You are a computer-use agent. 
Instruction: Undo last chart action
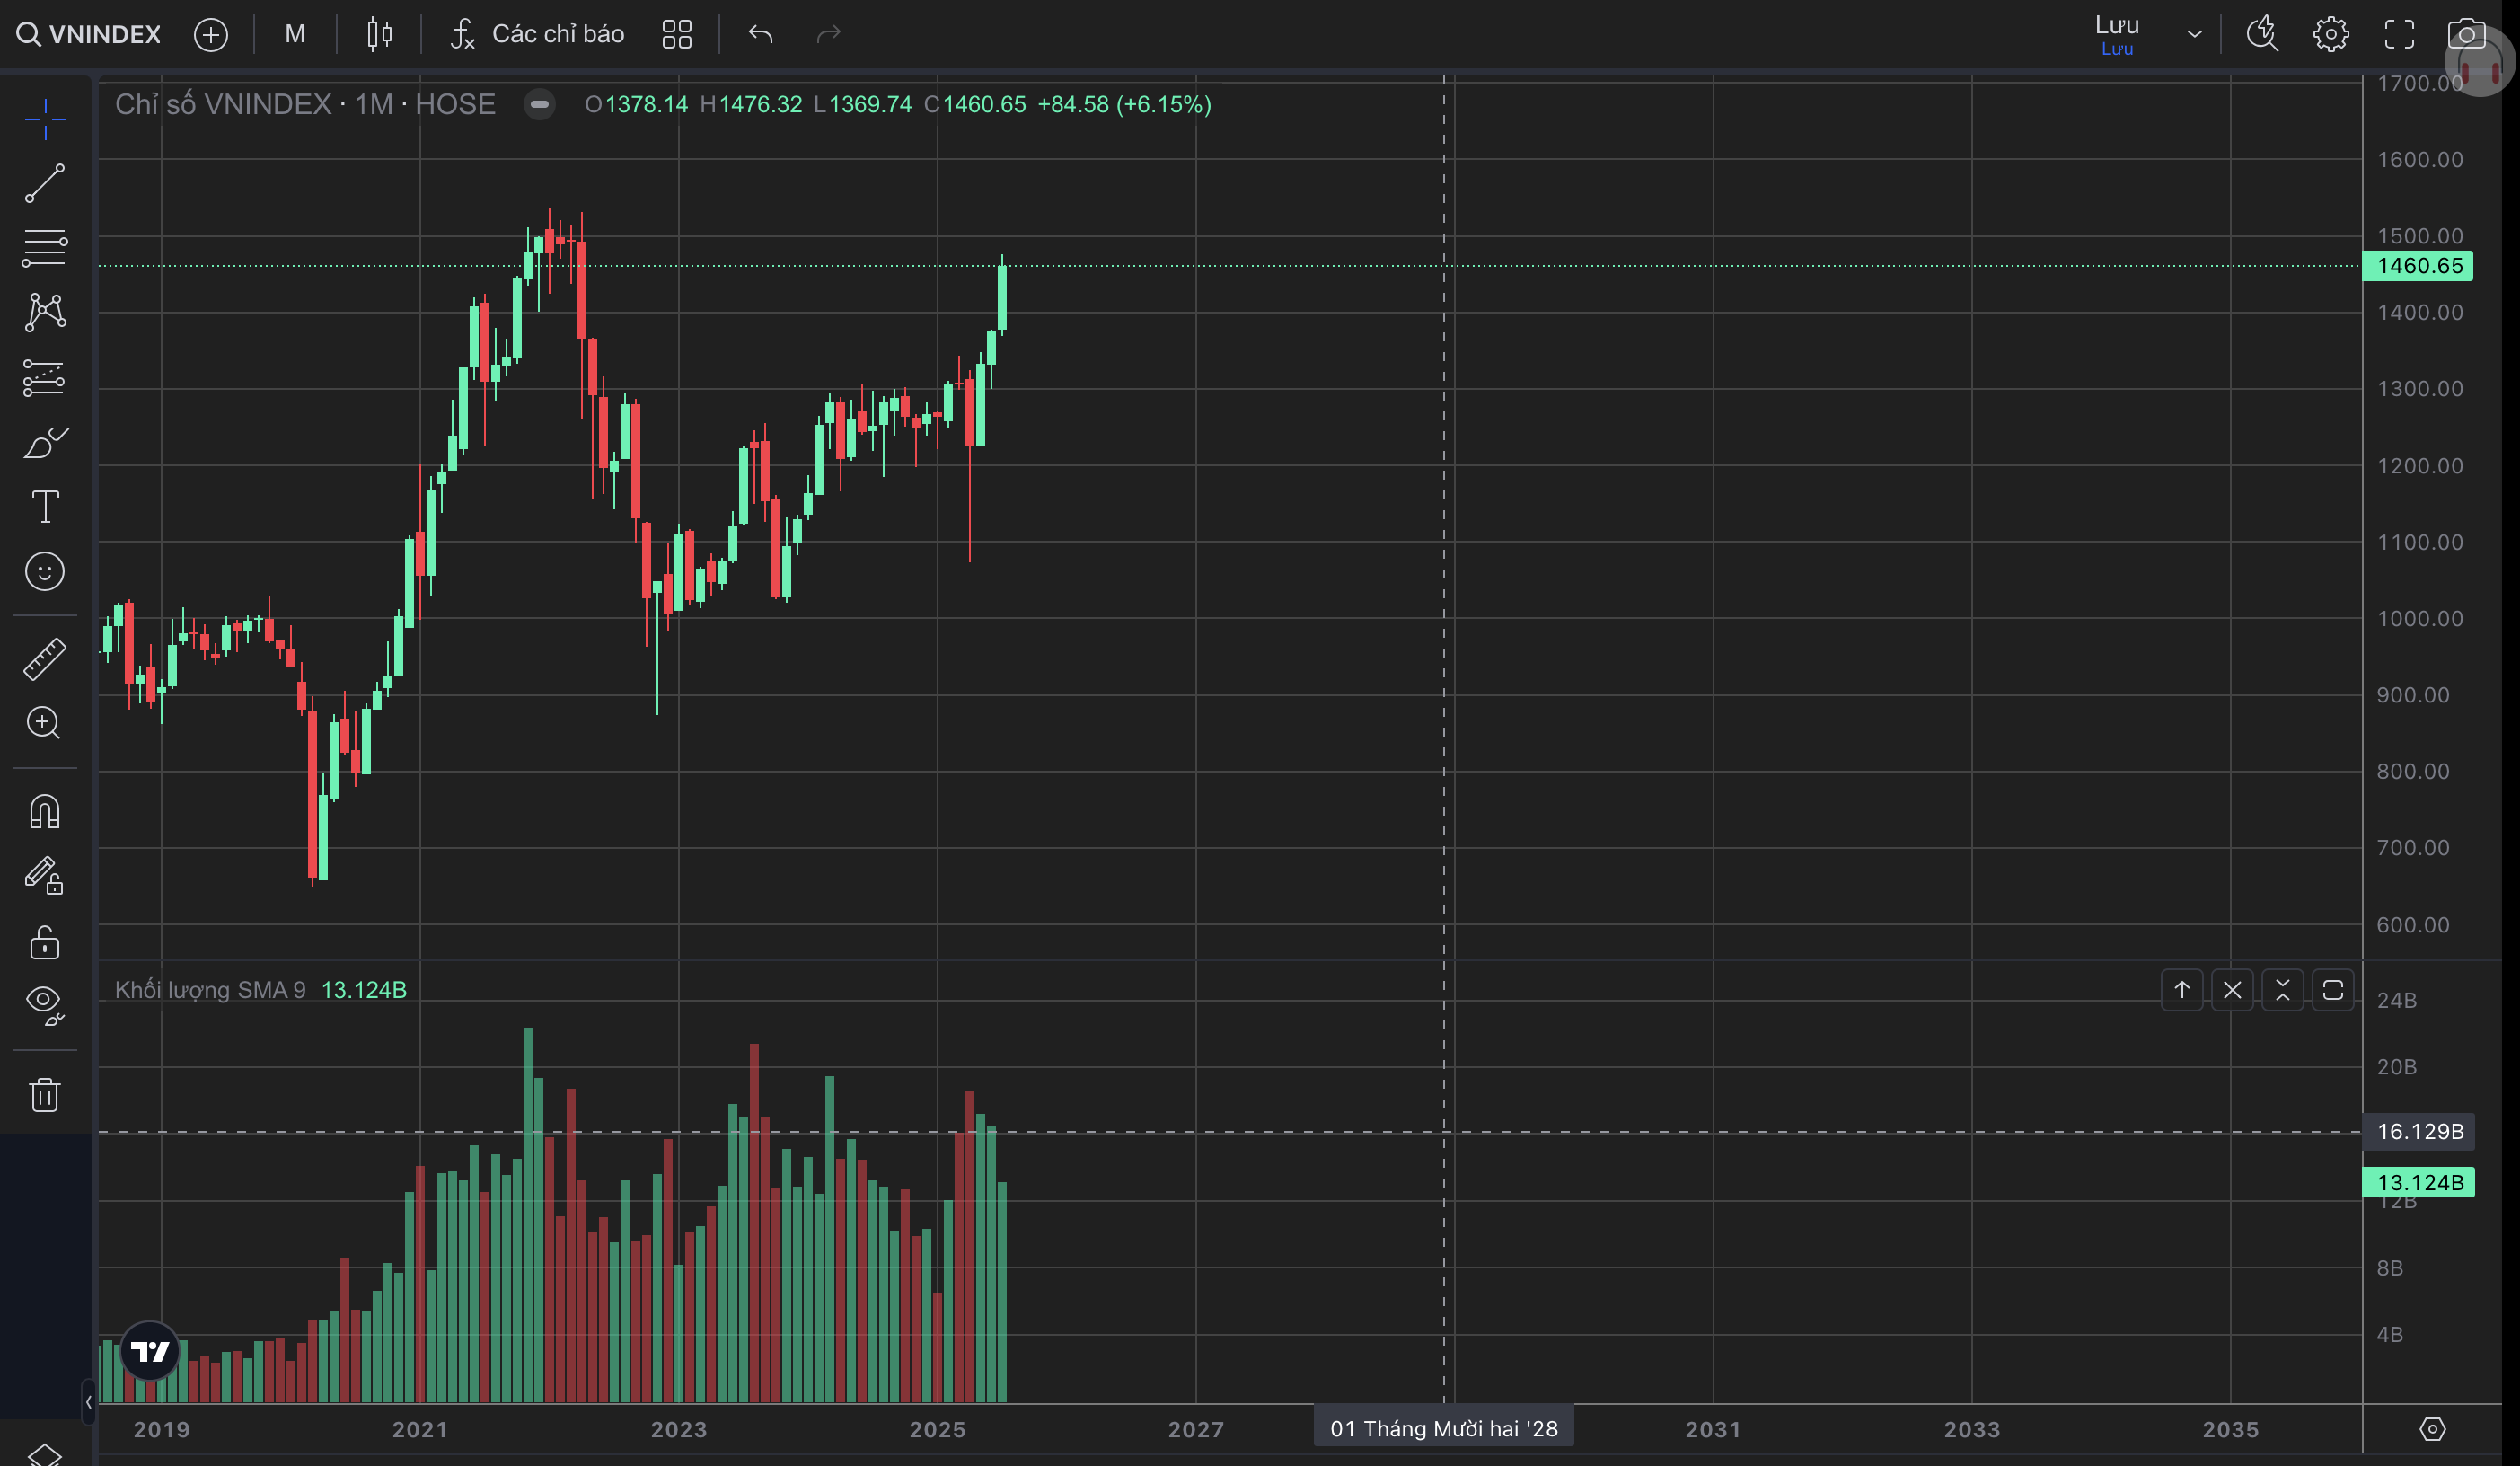(760, 34)
